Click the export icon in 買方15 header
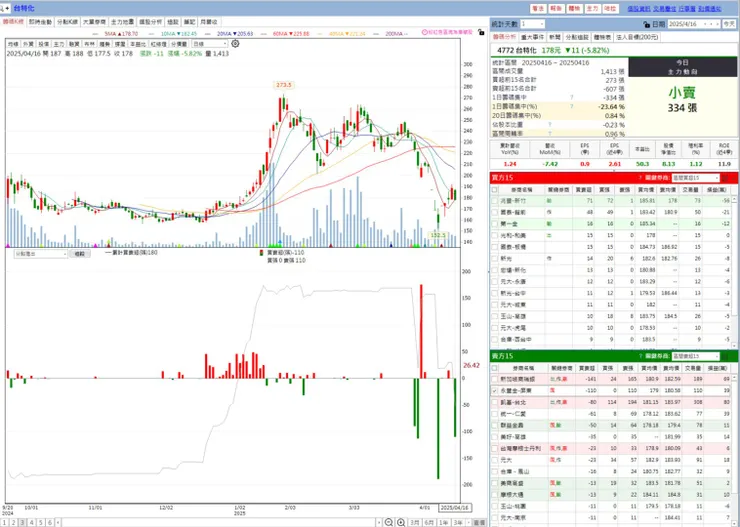 (x=726, y=178)
